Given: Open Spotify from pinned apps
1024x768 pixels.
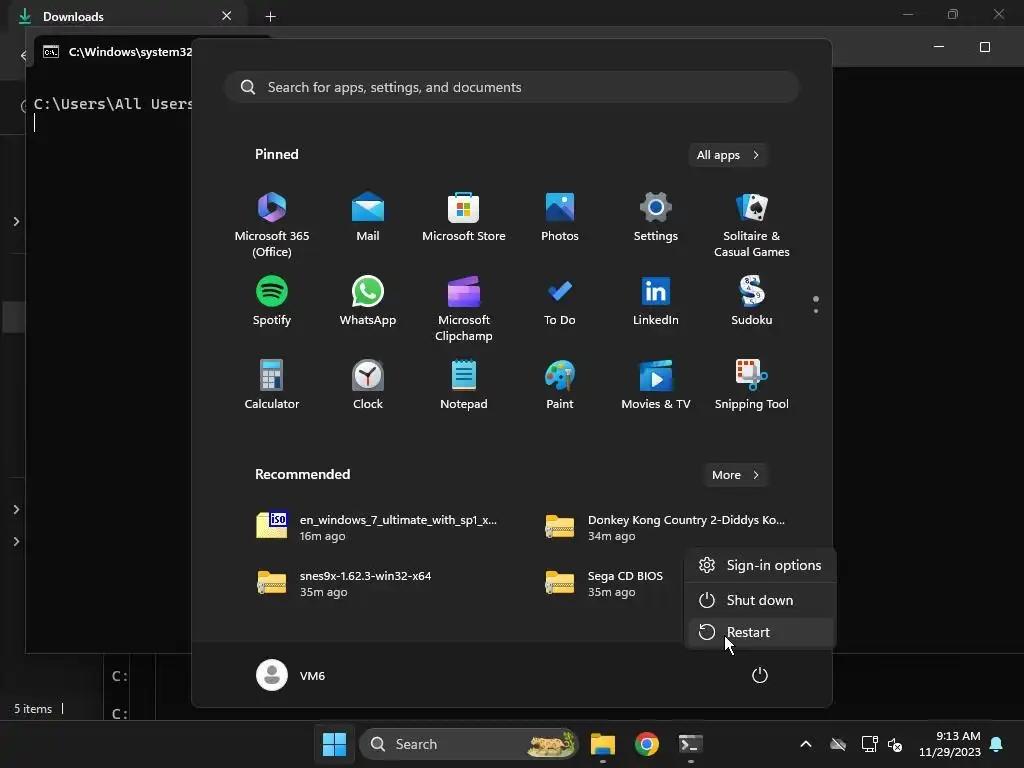Looking at the screenshot, I should [x=272, y=302].
